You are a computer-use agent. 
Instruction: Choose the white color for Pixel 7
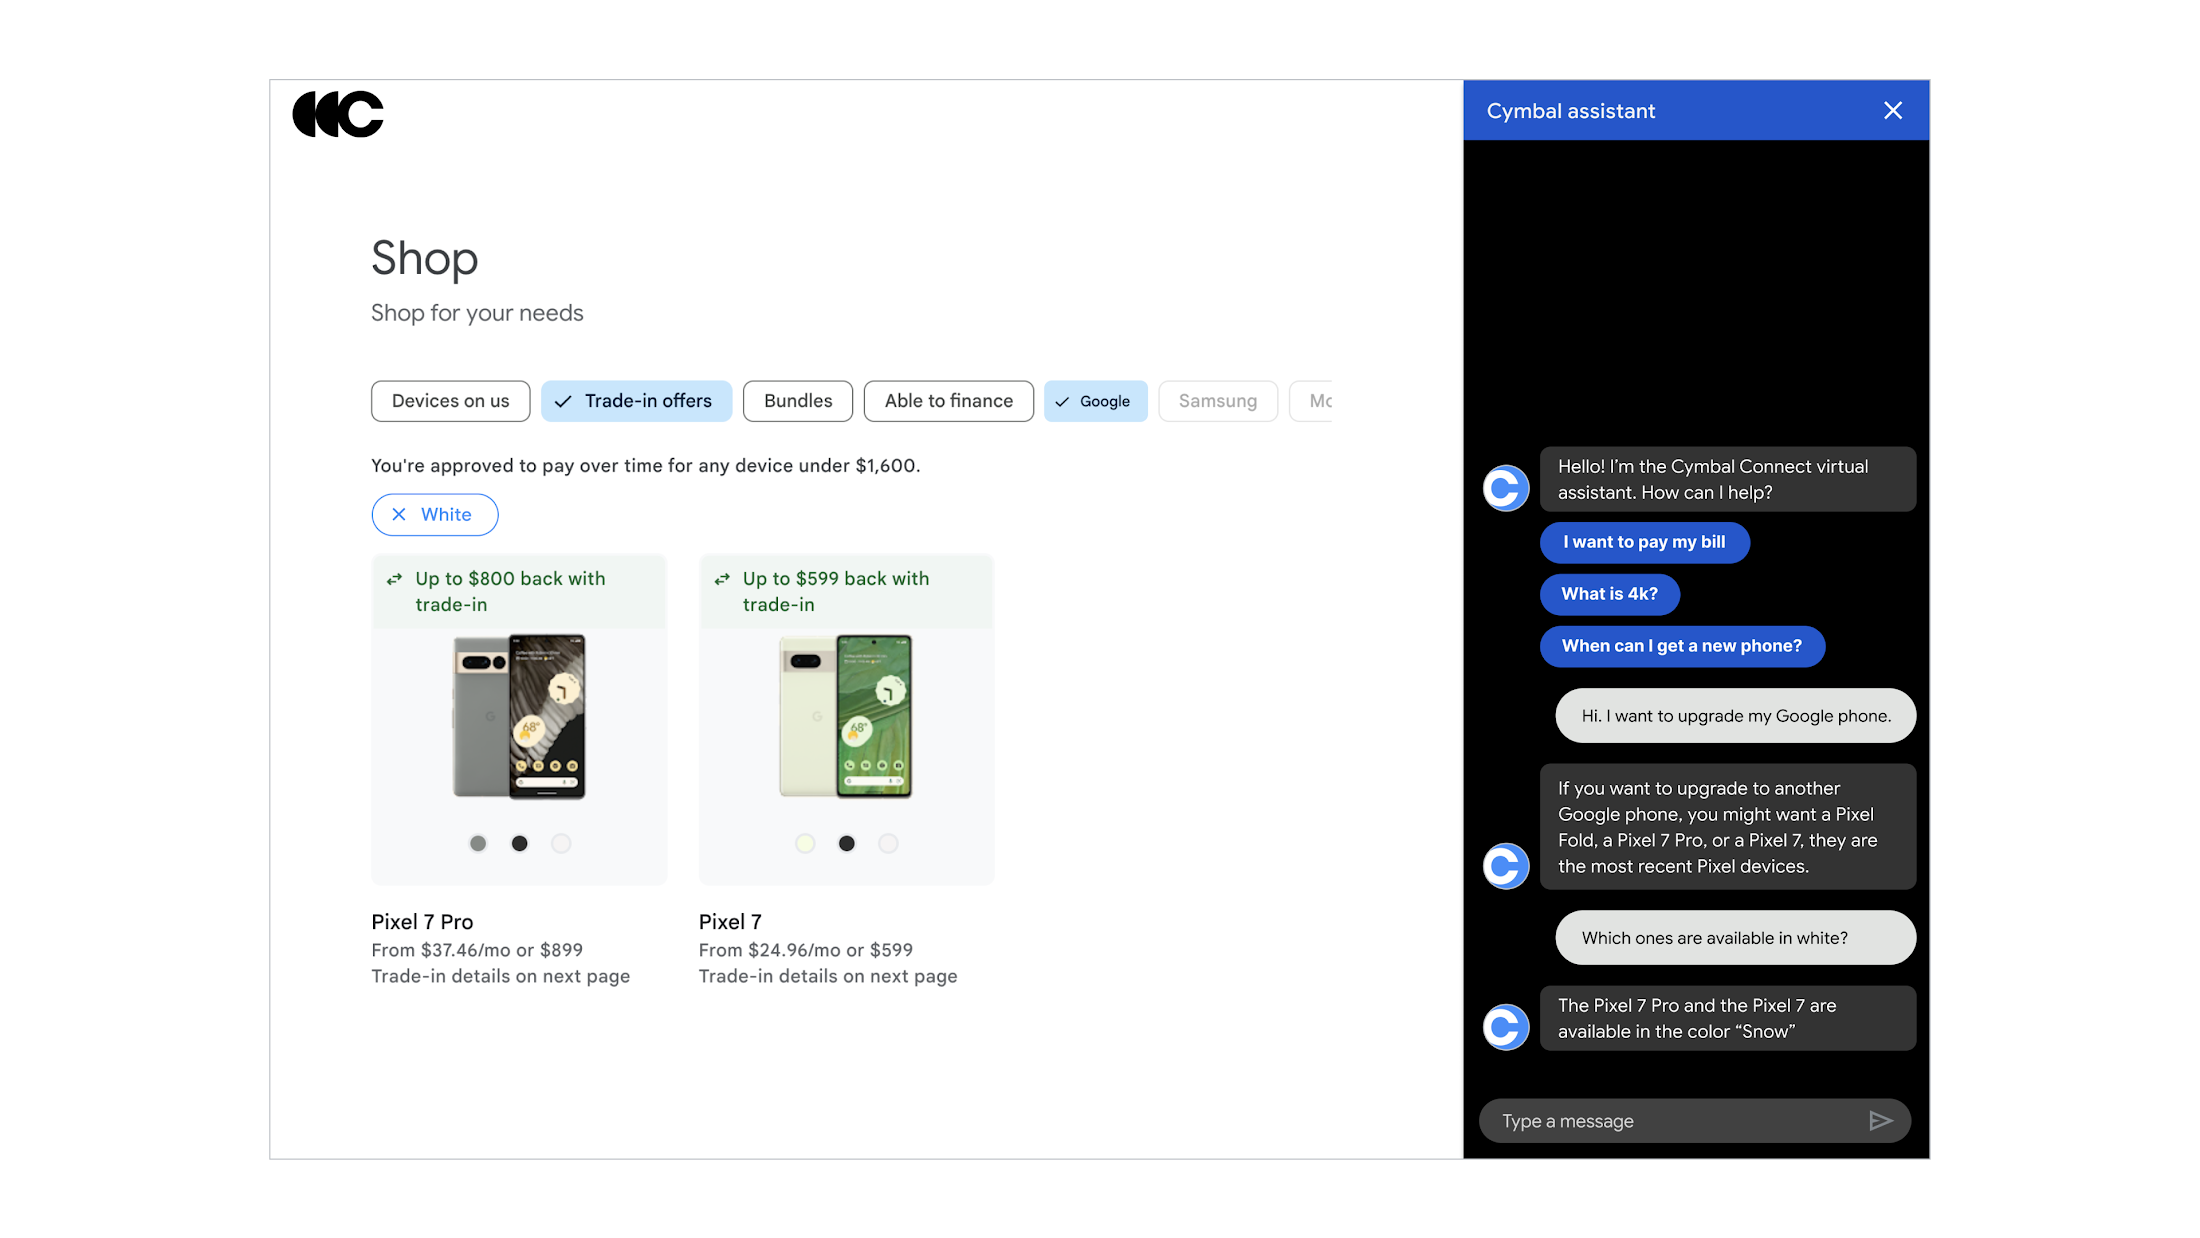(888, 844)
